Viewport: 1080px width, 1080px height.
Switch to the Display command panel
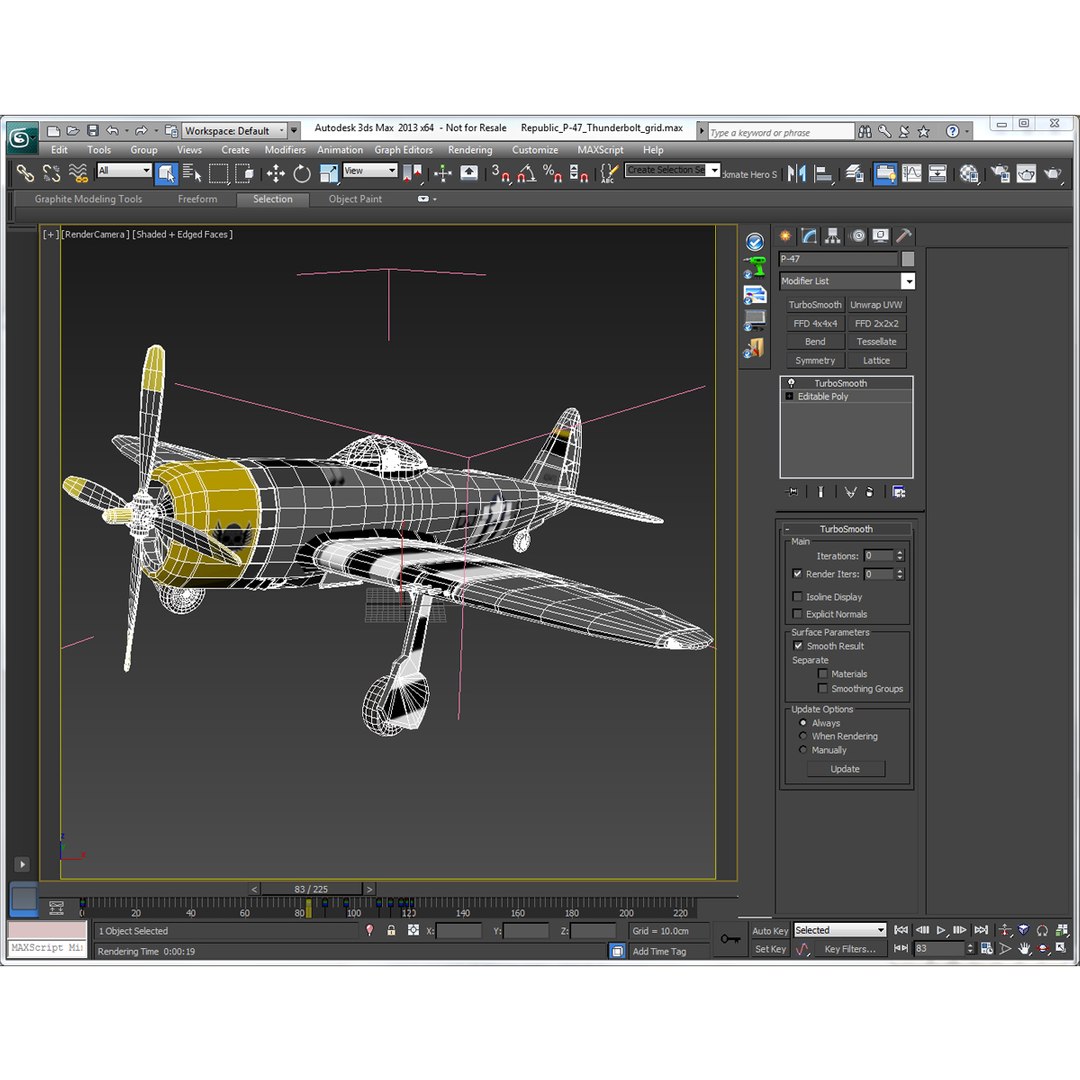(880, 236)
